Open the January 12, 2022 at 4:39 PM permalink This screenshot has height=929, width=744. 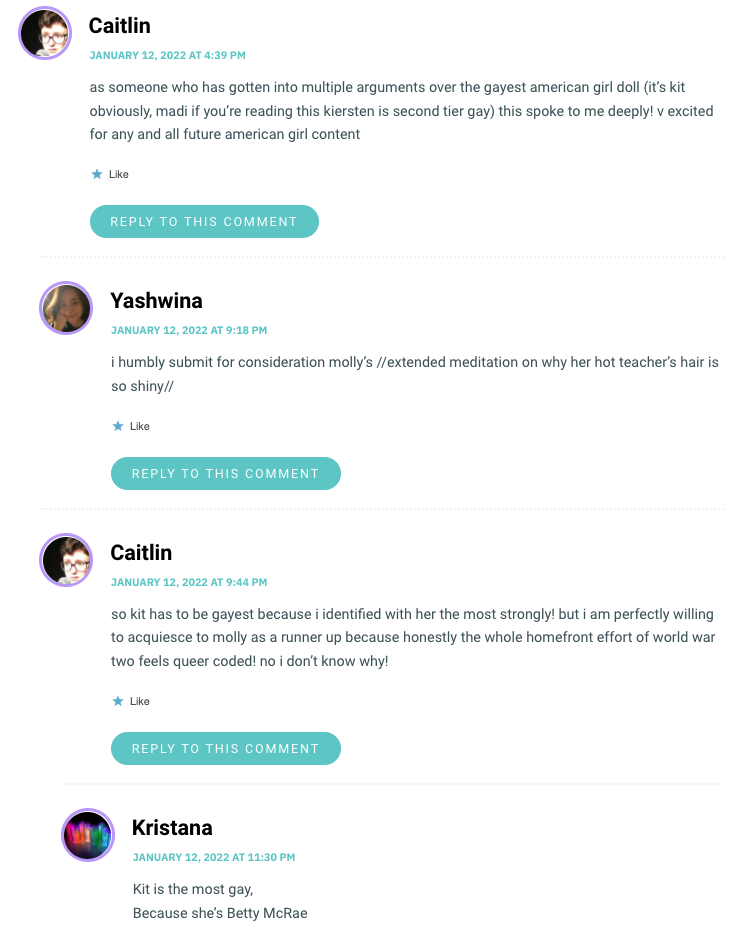click(168, 55)
